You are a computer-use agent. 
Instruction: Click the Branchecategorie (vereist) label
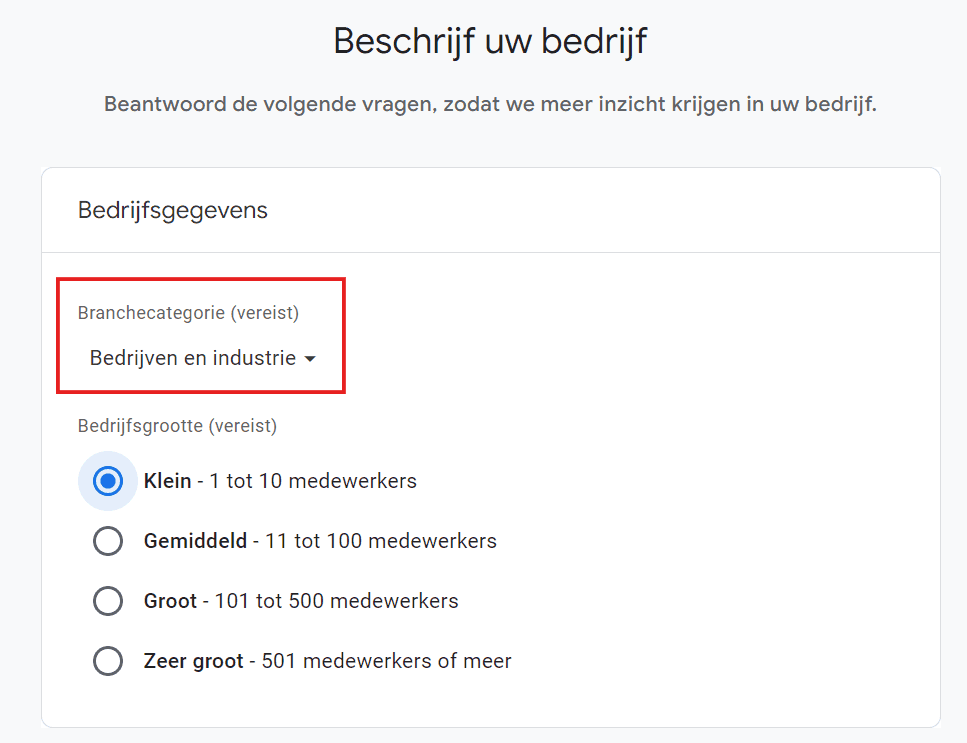[188, 313]
